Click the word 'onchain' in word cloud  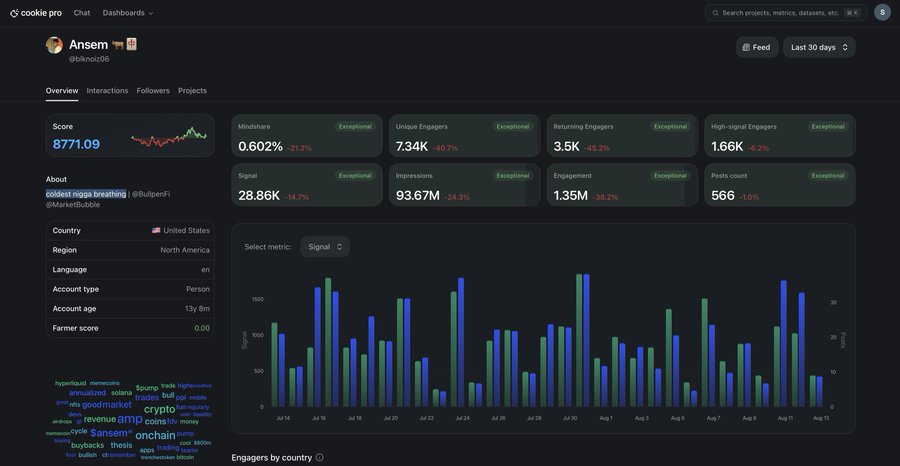point(156,435)
